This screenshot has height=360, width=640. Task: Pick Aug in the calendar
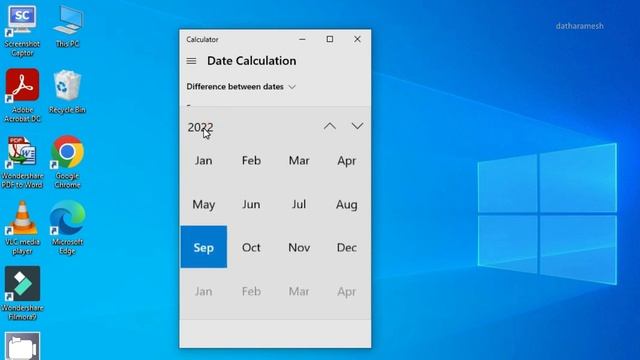(347, 204)
